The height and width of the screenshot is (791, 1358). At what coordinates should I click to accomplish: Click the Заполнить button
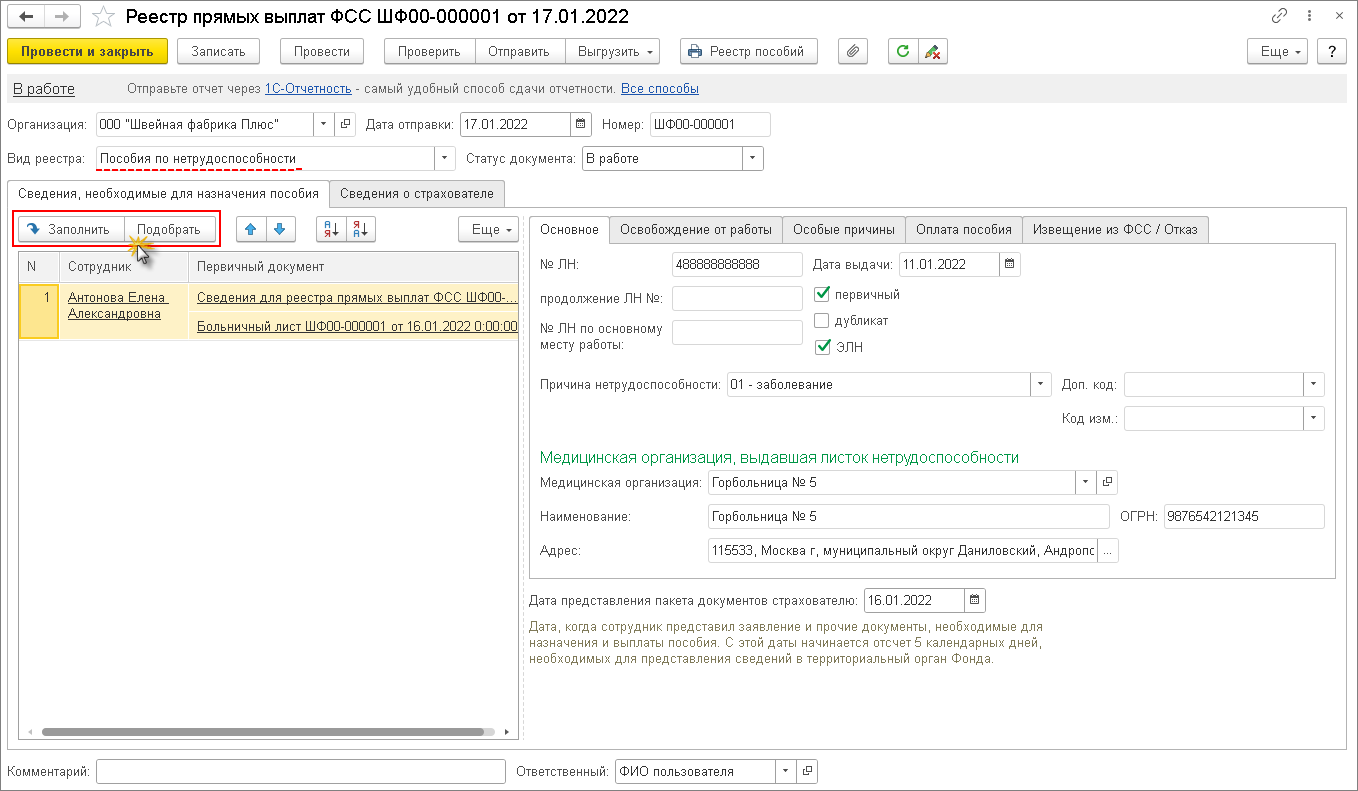(70, 229)
